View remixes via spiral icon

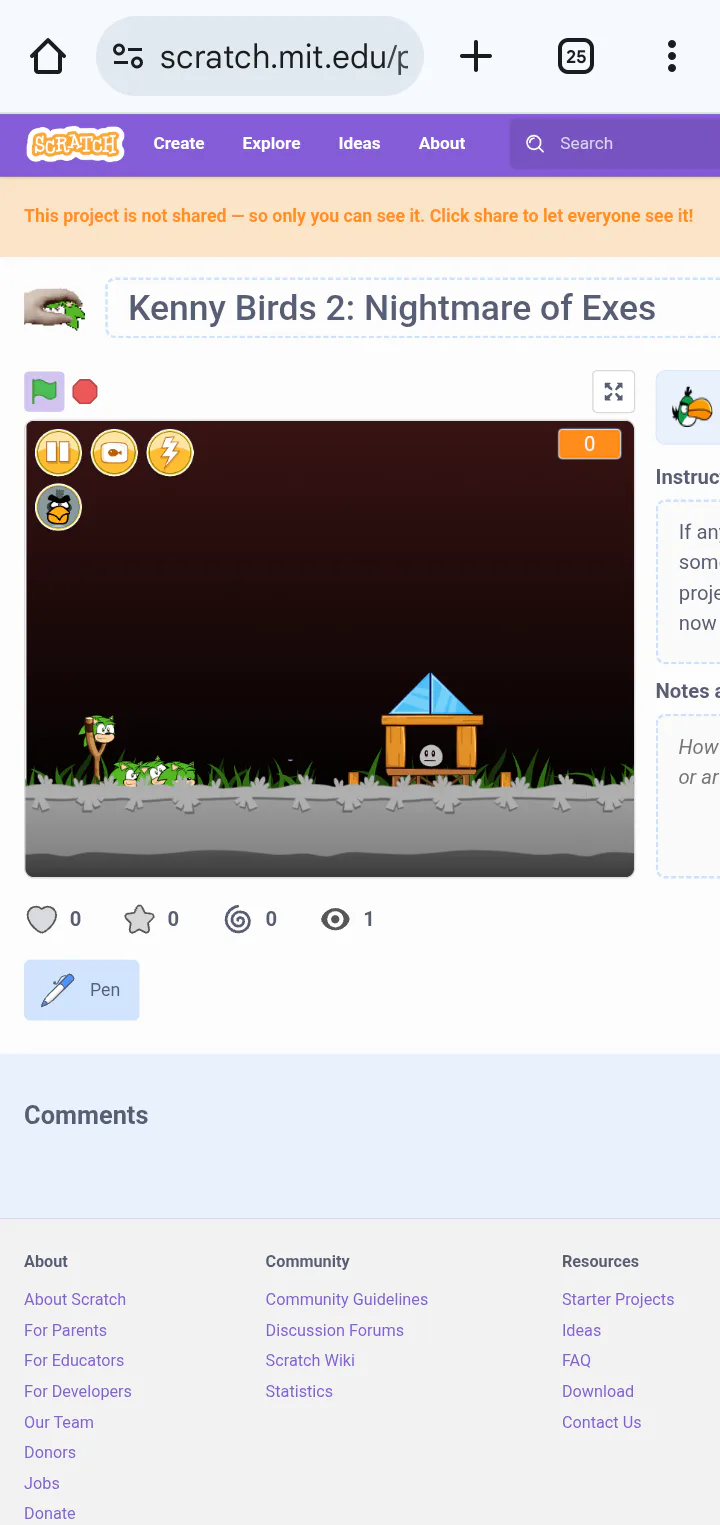238,919
